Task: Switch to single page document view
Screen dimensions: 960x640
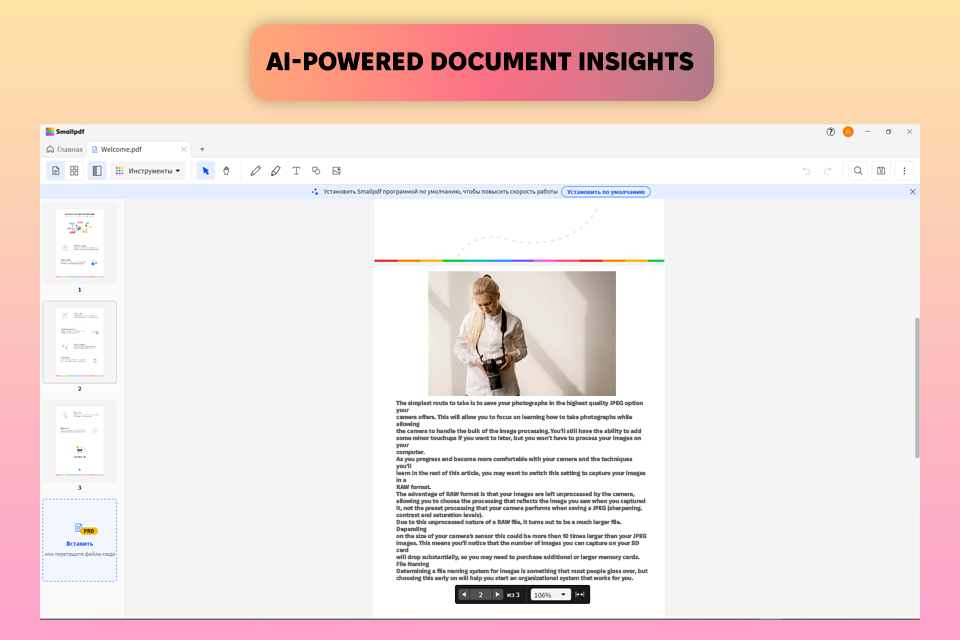Action: [56, 171]
